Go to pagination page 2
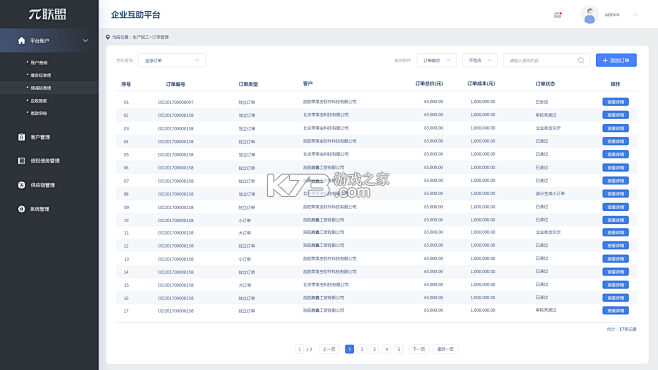The image size is (658, 370). click(x=362, y=349)
